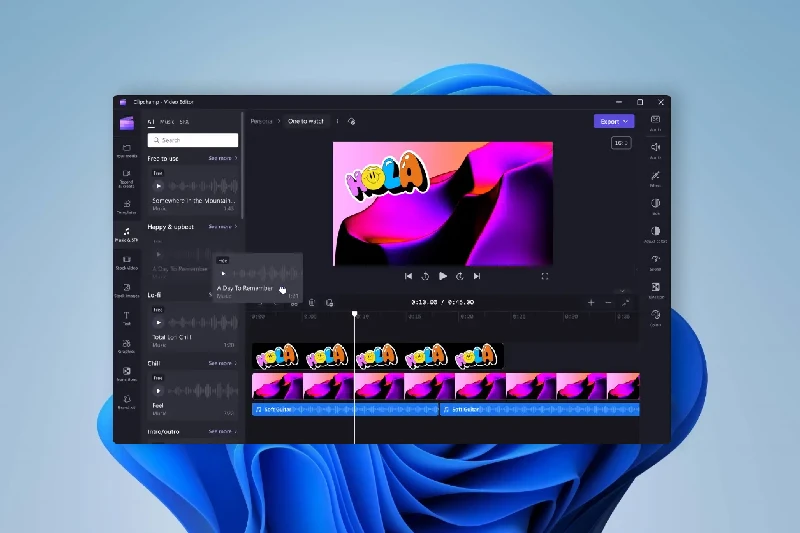The width and height of the screenshot is (800, 533).
Task: Open Stock video in the left sidebar
Action: point(127,263)
